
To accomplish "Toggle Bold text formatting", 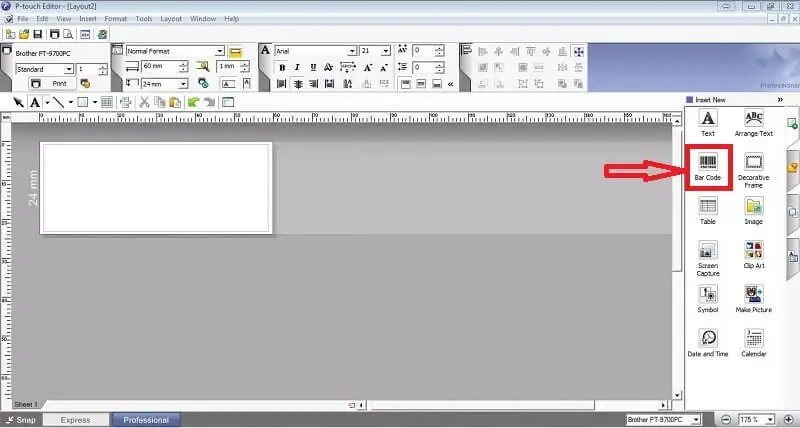I will (x=283, y=68).
